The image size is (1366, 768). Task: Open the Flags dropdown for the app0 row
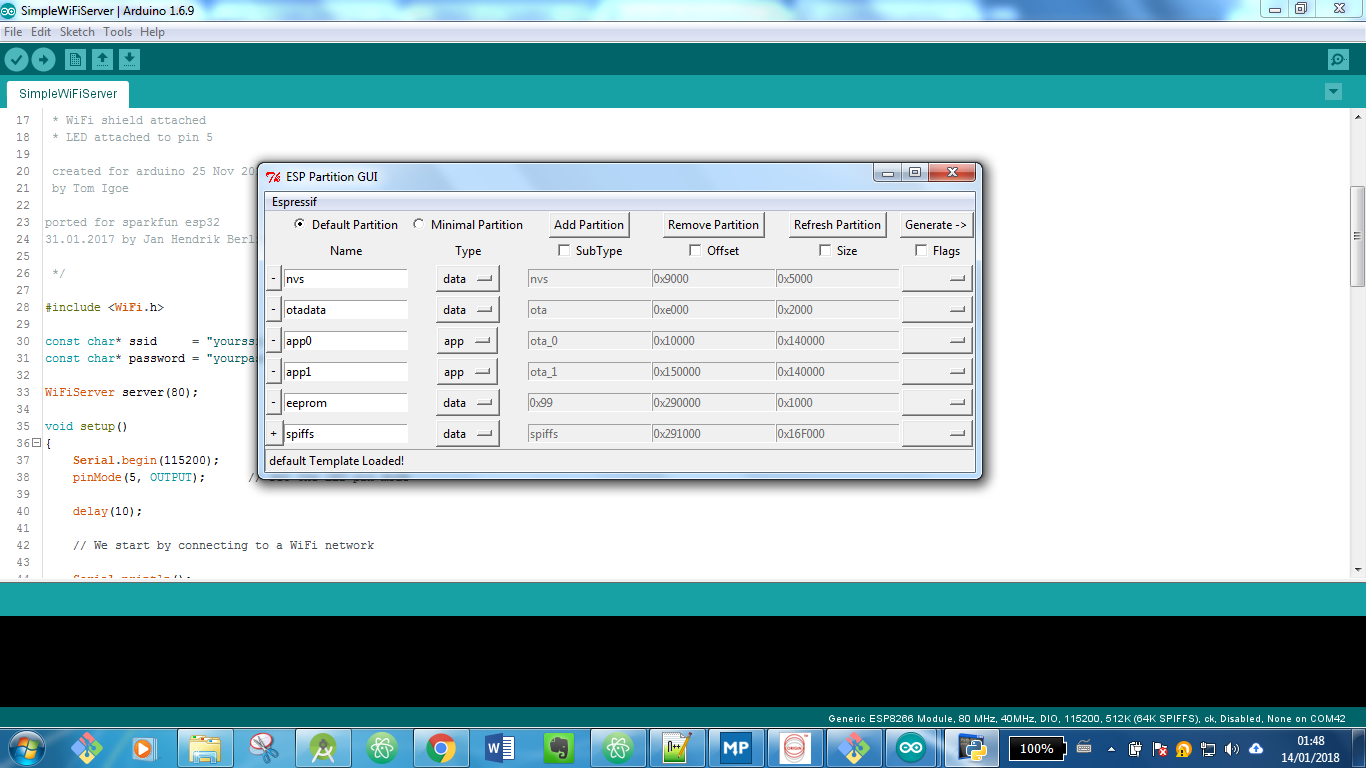coord(937,341)
